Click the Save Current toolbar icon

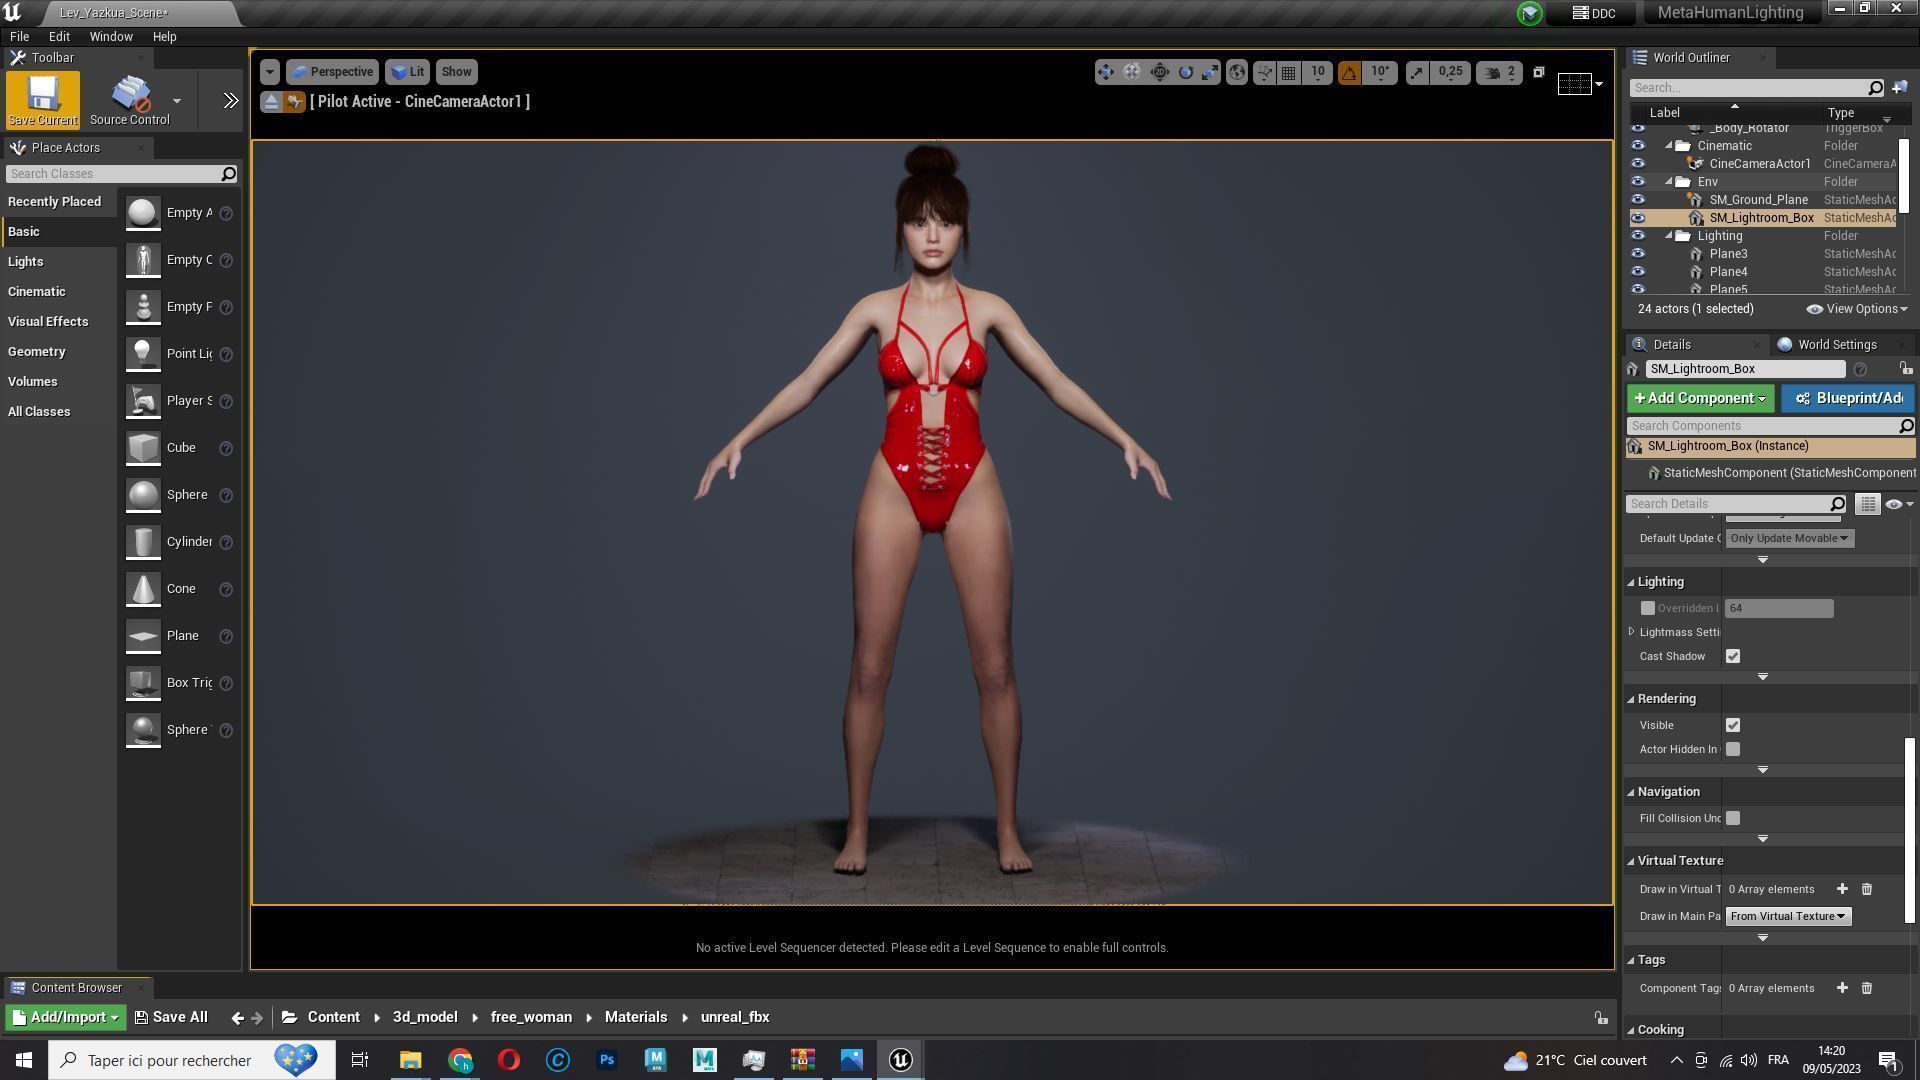pyautogui.click(x=42, y=98)
